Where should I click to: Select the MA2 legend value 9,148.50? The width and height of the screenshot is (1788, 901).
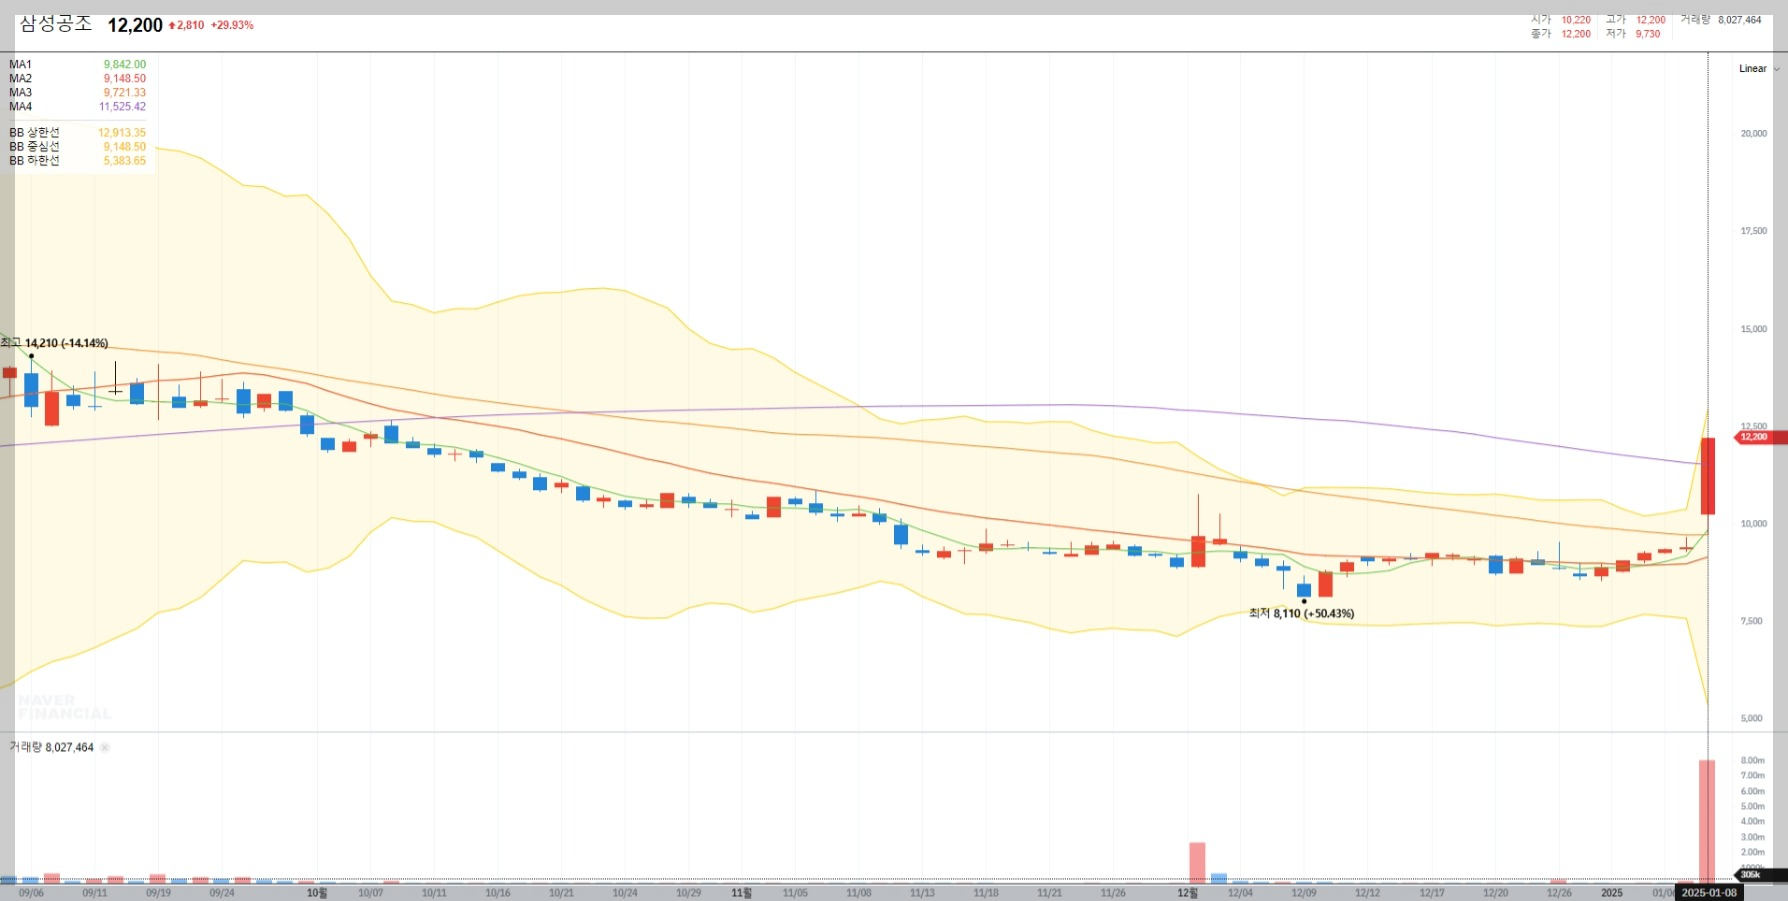125,79
